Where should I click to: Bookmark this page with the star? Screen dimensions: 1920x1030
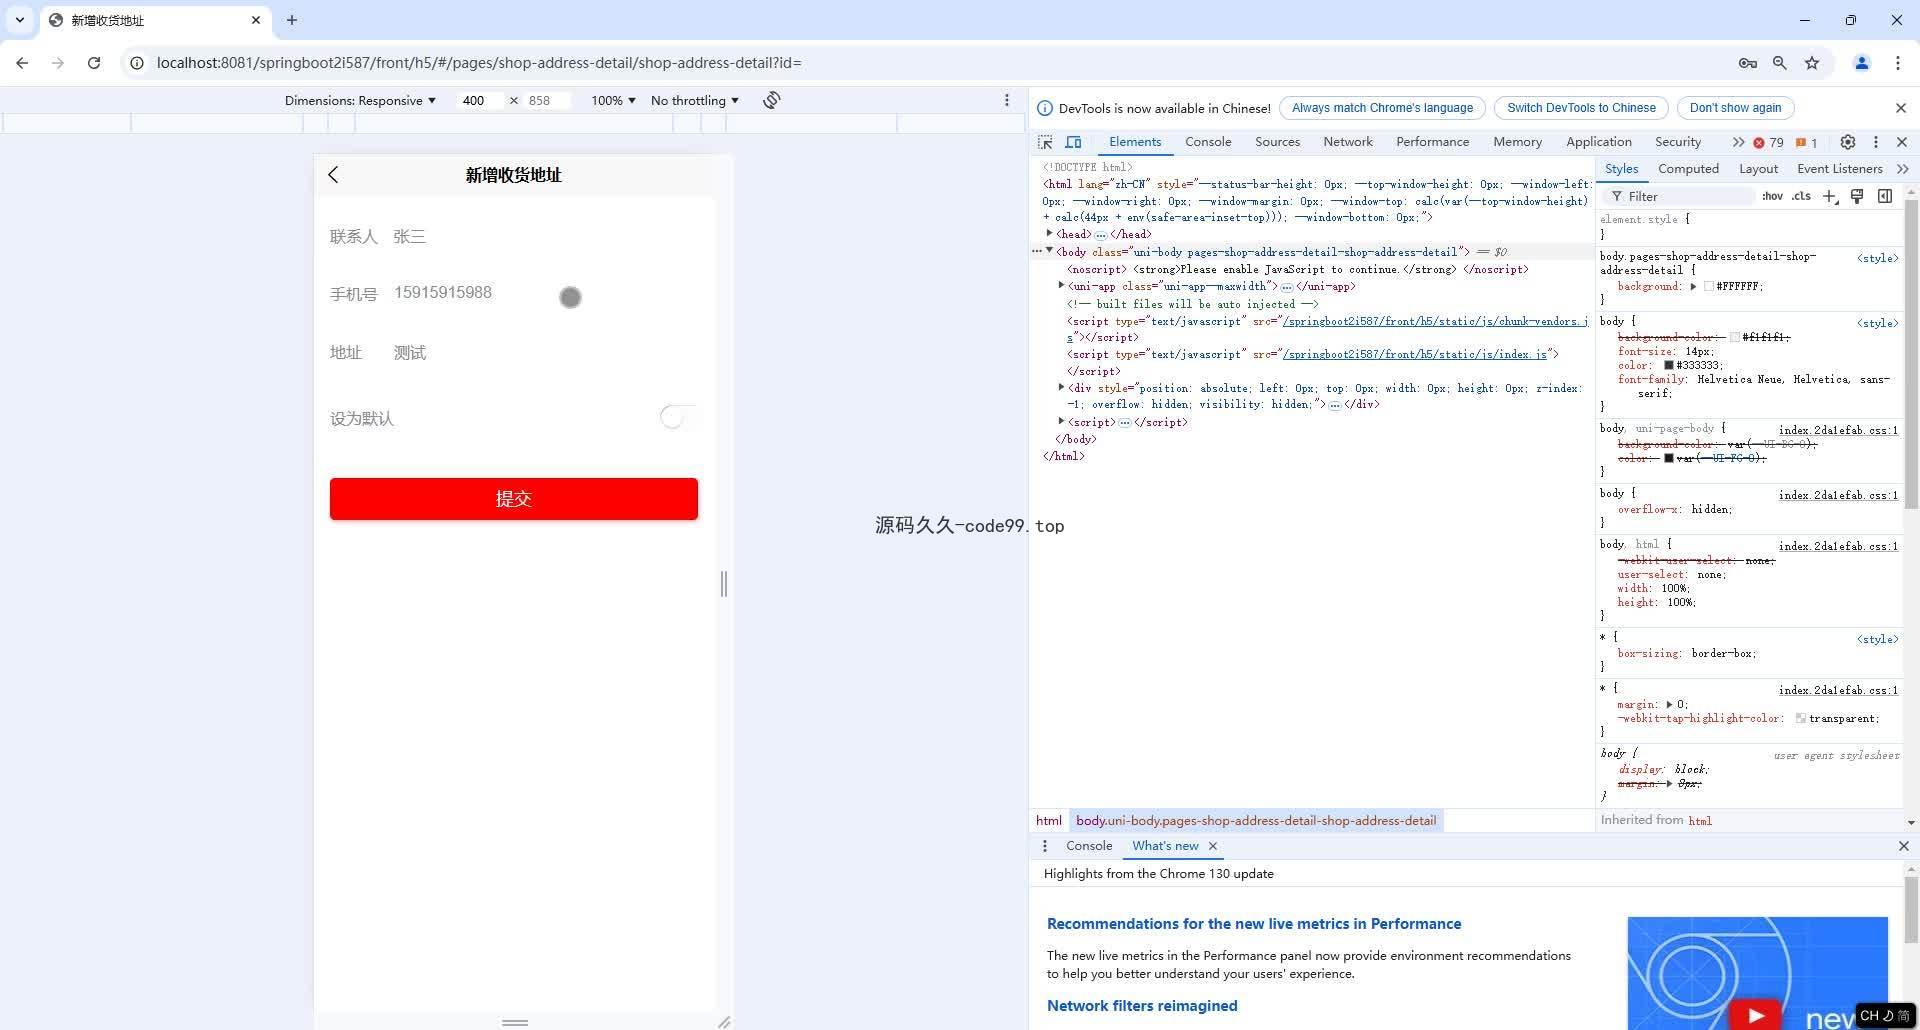(1812, 63)
